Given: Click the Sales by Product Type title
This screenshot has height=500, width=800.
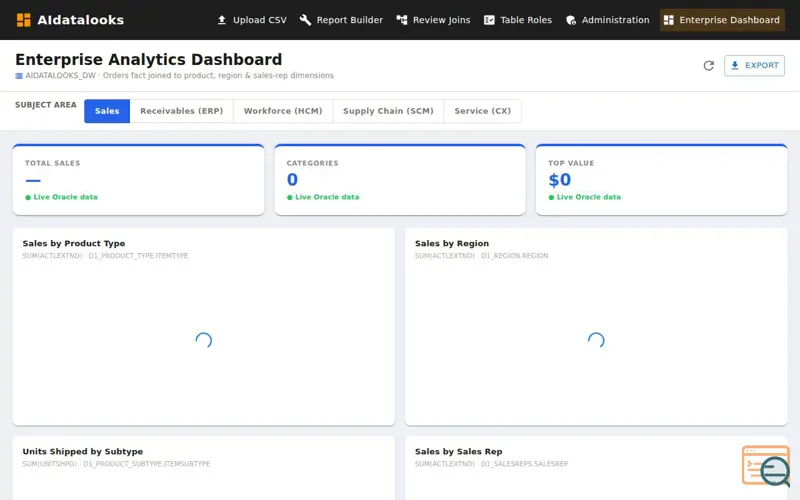Looking at the screenshot, I should coord(73,243).
